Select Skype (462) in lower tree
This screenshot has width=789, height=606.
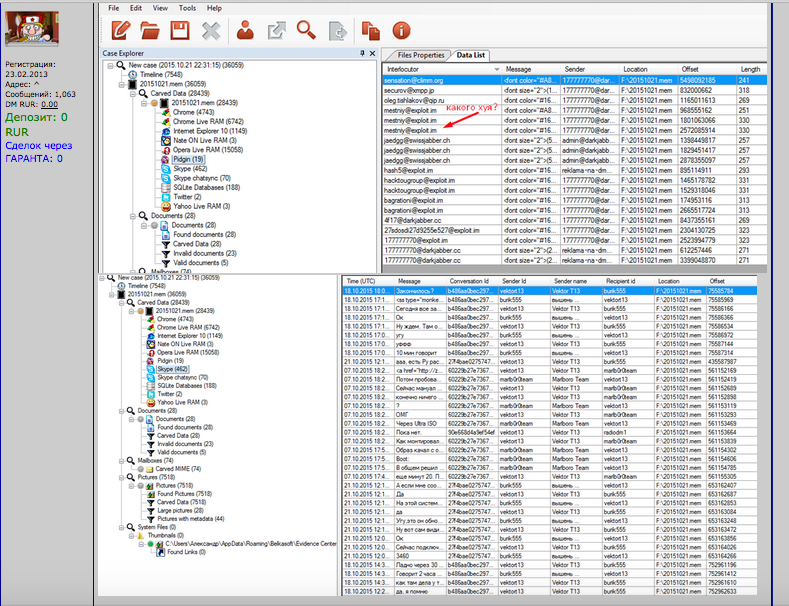[172, 369]
